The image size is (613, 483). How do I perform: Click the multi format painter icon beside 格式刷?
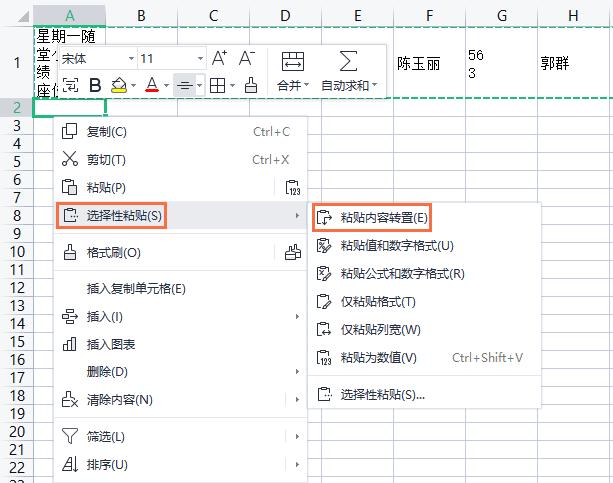tap(292, 253)
